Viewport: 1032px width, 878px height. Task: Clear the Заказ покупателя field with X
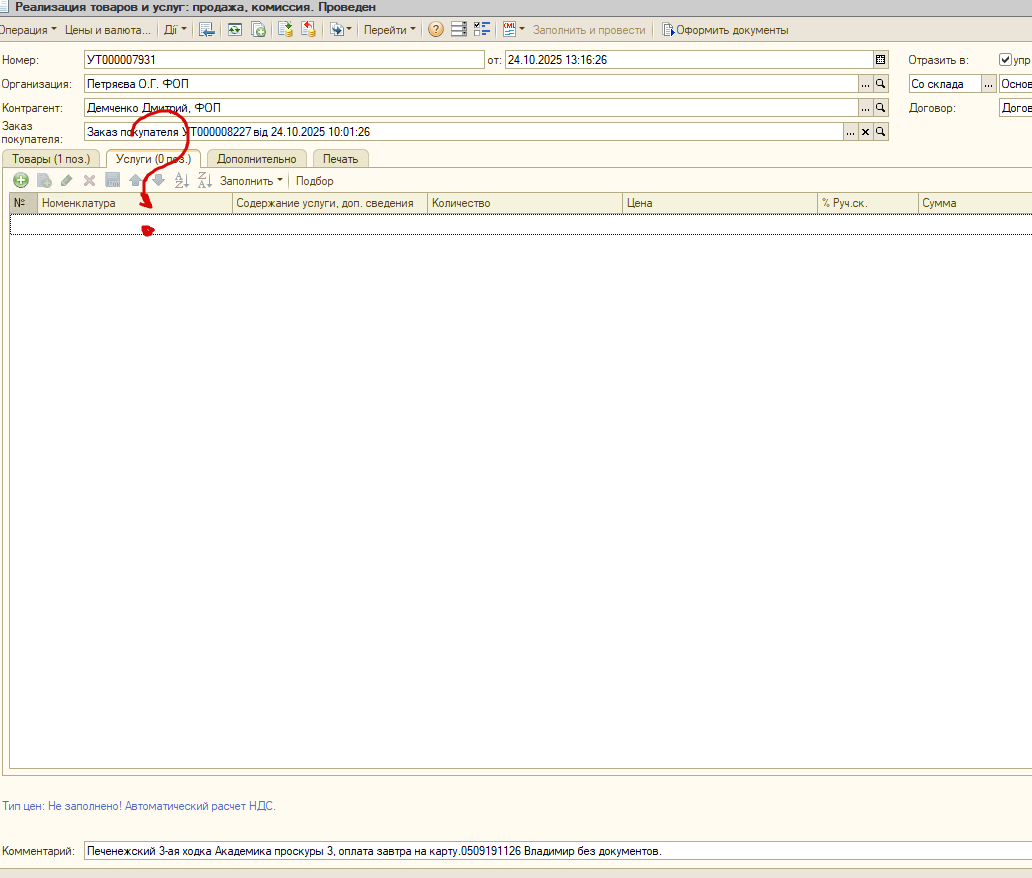865,132
